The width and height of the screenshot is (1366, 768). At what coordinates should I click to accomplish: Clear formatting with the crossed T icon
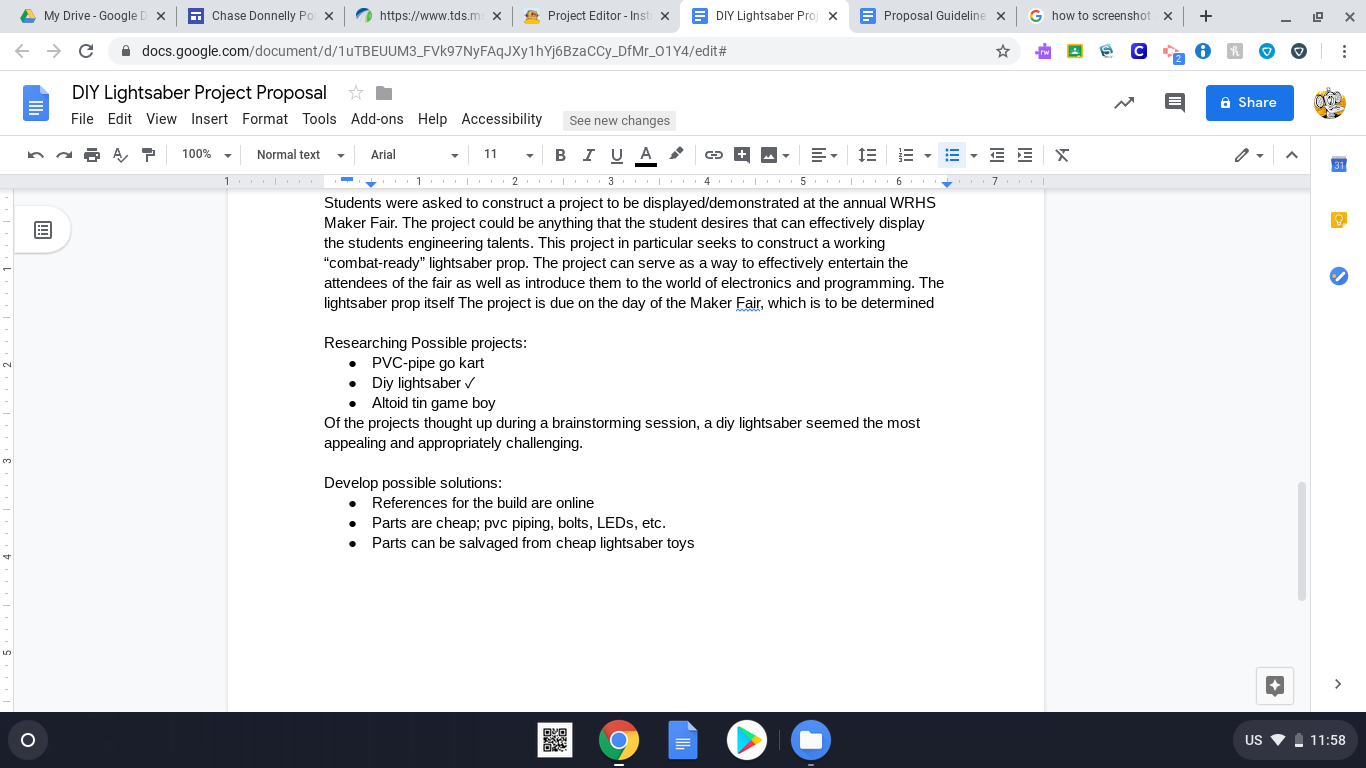(1062, 155)
